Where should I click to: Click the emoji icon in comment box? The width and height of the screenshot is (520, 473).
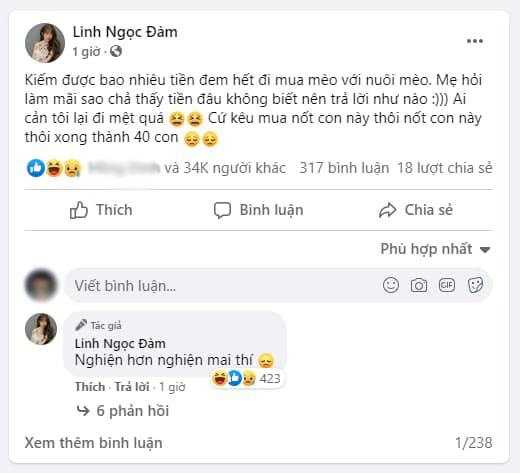pos(391,285)
